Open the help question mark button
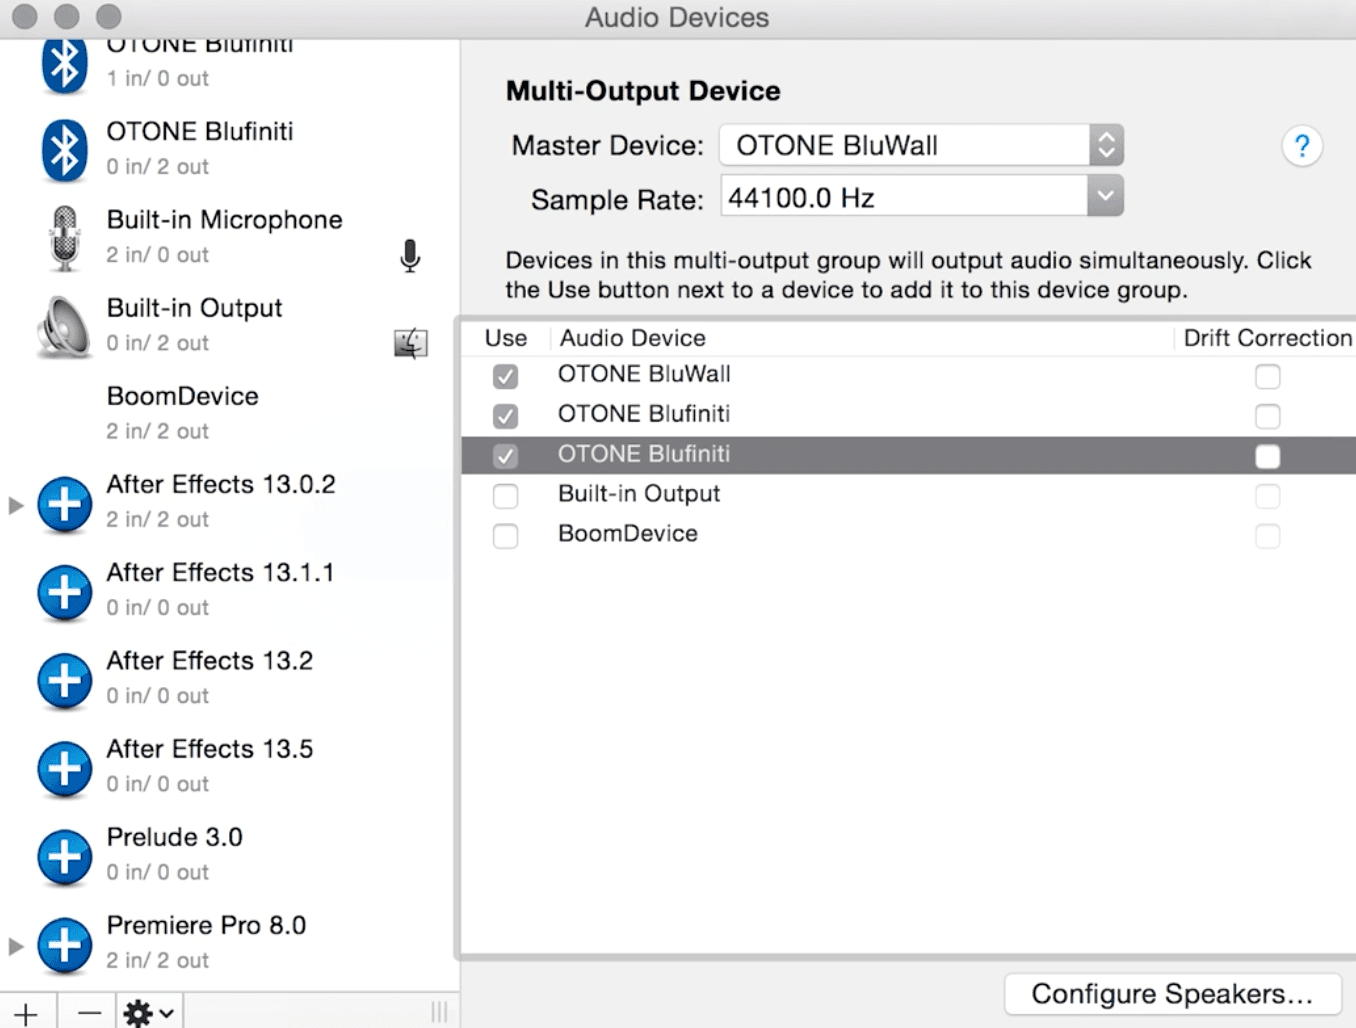Image resolution: width=1356 pixels, height=1028 pixels. tap(1302, 147)
